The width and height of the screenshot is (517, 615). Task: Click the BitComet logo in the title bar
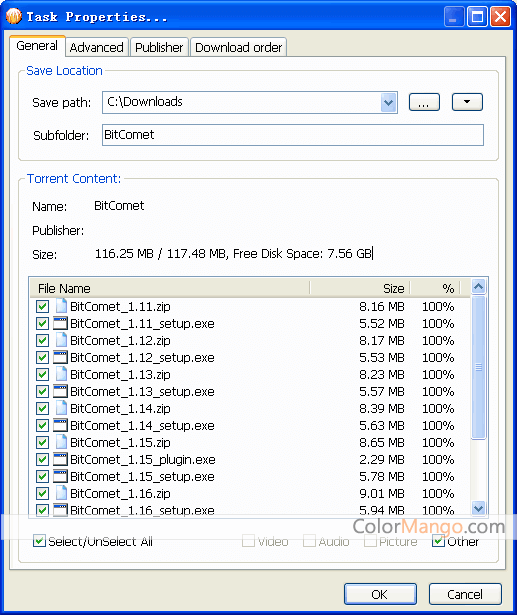14,16
